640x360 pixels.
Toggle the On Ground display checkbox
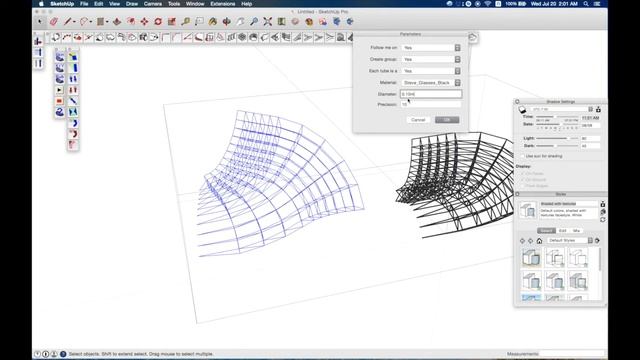[x=522, y=180]
